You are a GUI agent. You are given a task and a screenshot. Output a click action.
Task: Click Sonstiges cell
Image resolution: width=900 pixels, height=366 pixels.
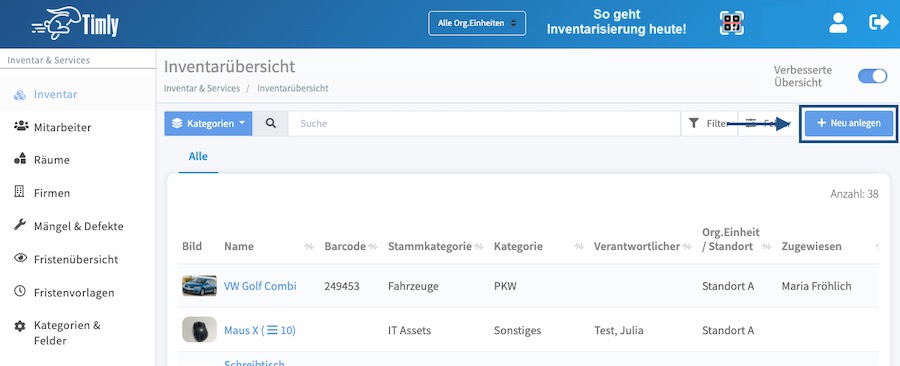coord(518,330)
